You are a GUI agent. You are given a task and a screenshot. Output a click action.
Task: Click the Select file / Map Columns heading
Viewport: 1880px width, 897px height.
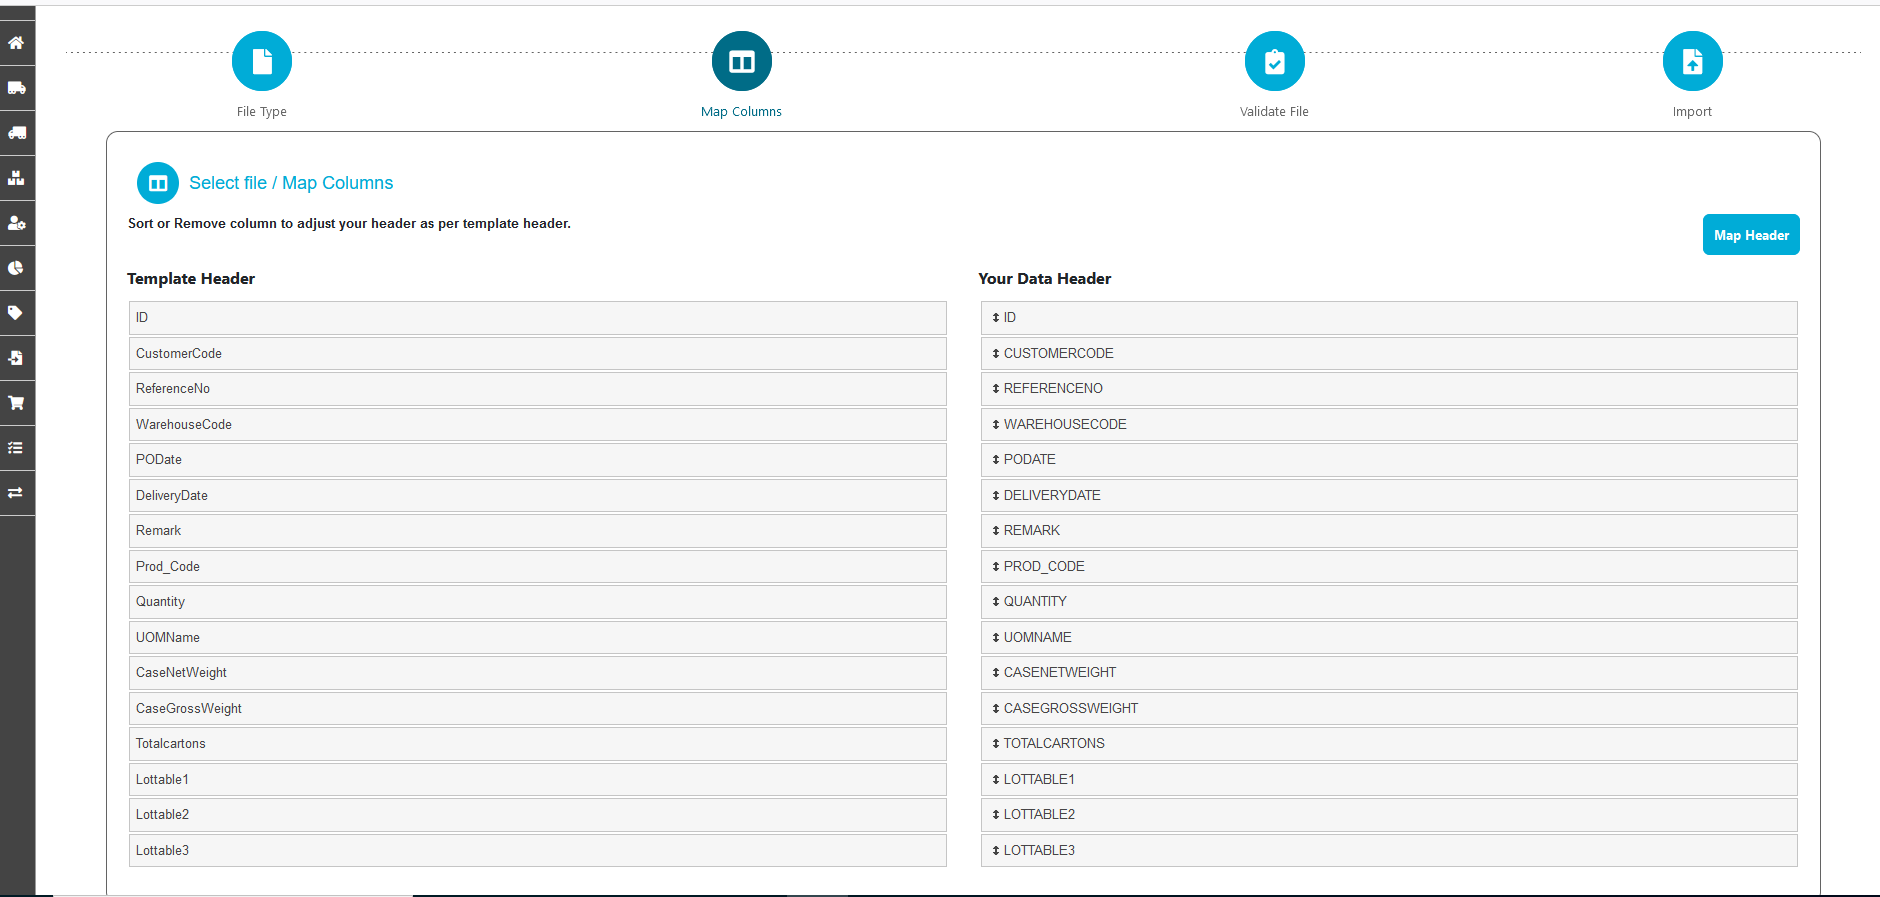pyautogui.click(x=291, y=183)
